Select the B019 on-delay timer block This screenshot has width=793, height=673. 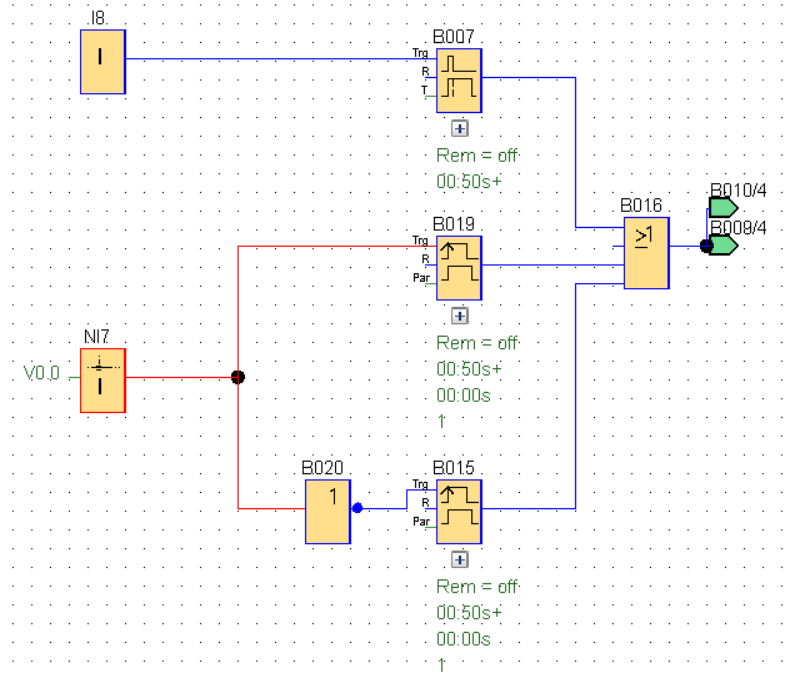pos(459,268)
